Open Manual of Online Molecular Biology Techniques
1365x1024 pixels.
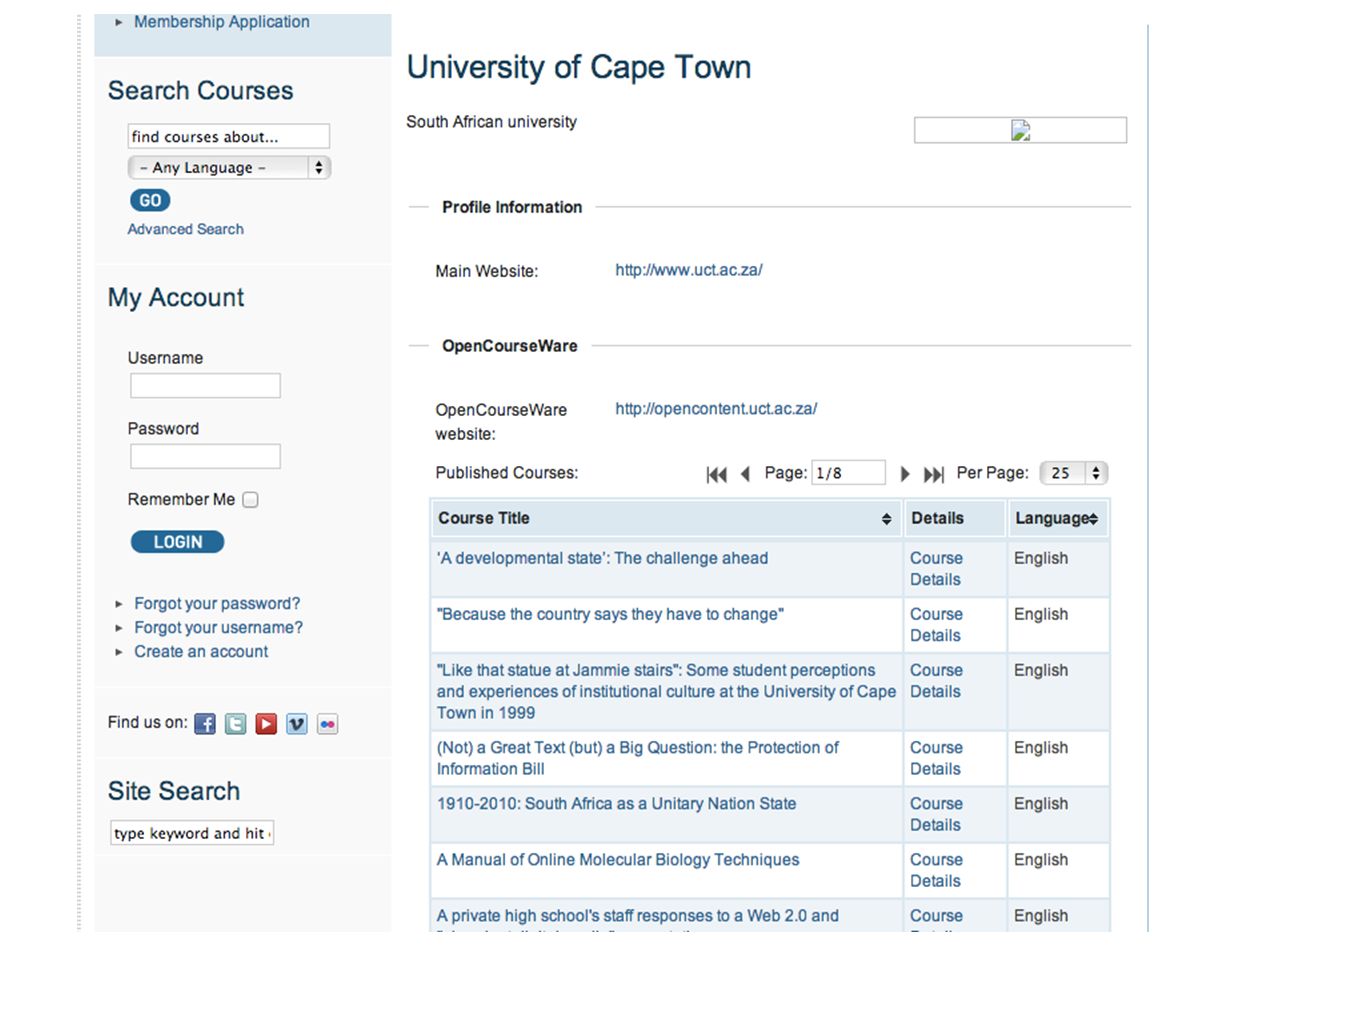click(618, 860)
